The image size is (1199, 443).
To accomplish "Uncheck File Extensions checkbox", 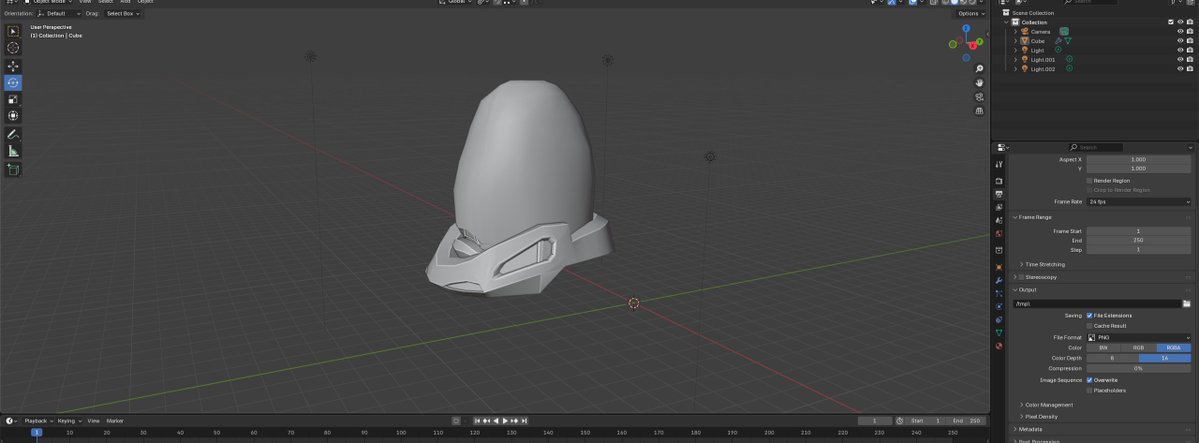I will [1090, 315].
